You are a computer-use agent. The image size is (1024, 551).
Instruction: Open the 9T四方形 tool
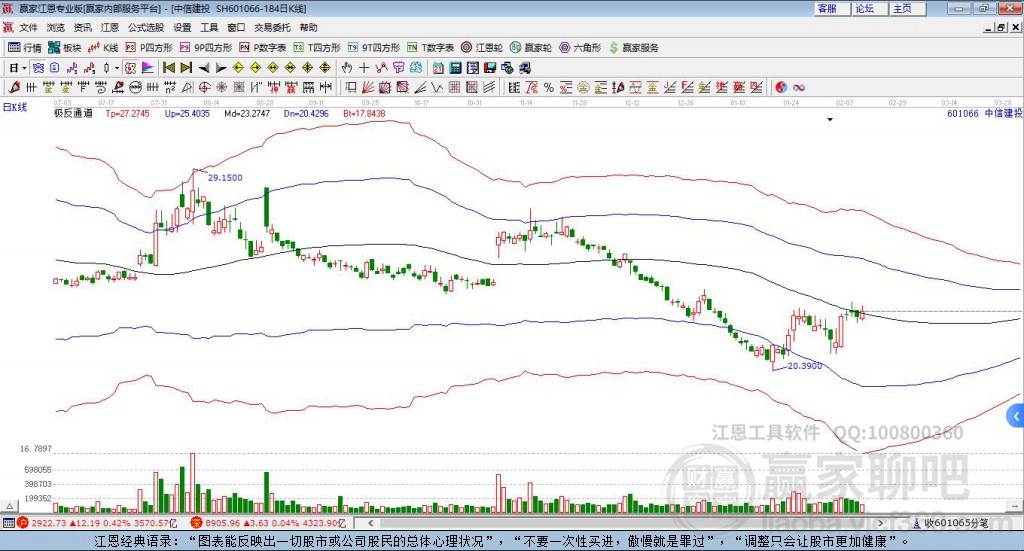tap(374, 48)
